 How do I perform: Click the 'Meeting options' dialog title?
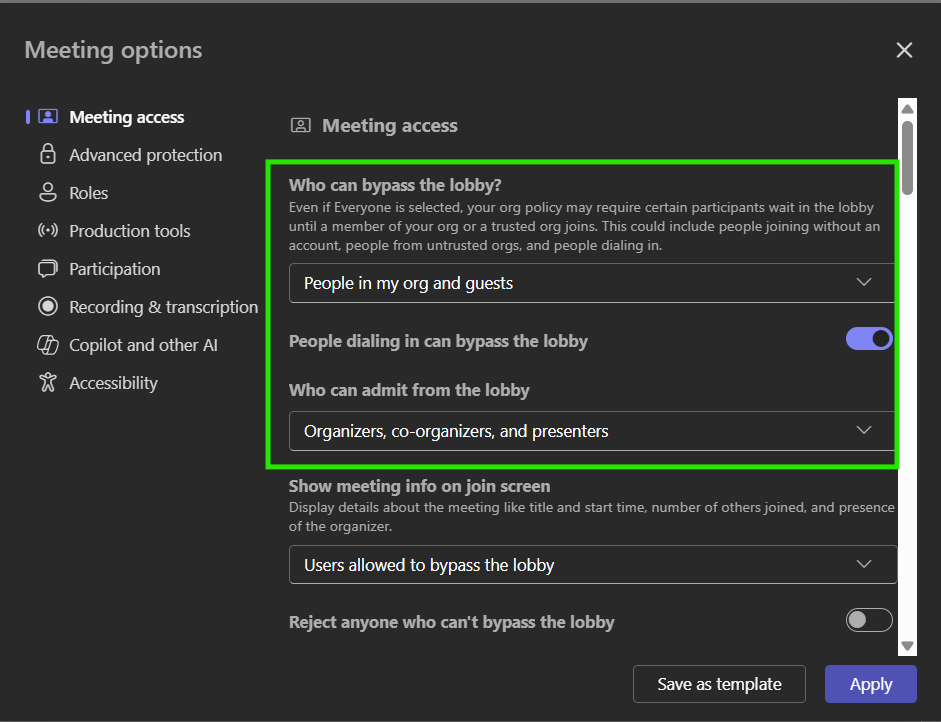tap(113, 50)
